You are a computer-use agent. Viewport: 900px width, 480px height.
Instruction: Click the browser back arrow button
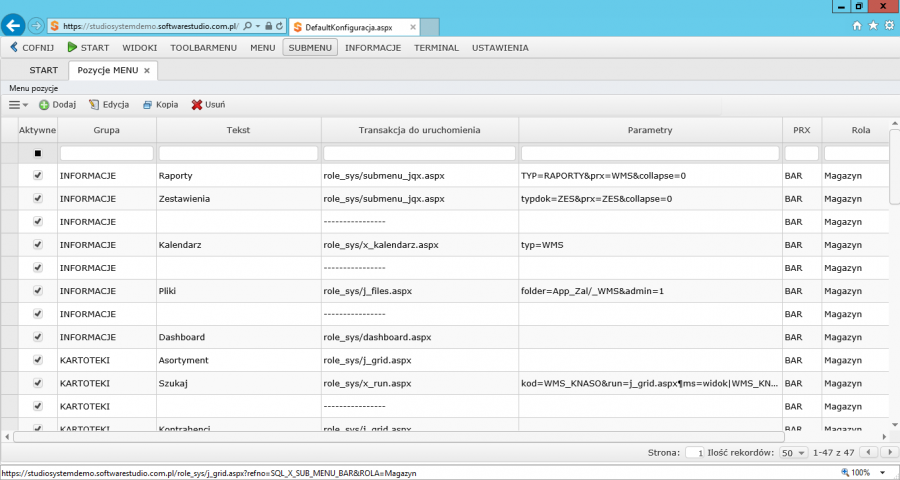tap(13, 25)
